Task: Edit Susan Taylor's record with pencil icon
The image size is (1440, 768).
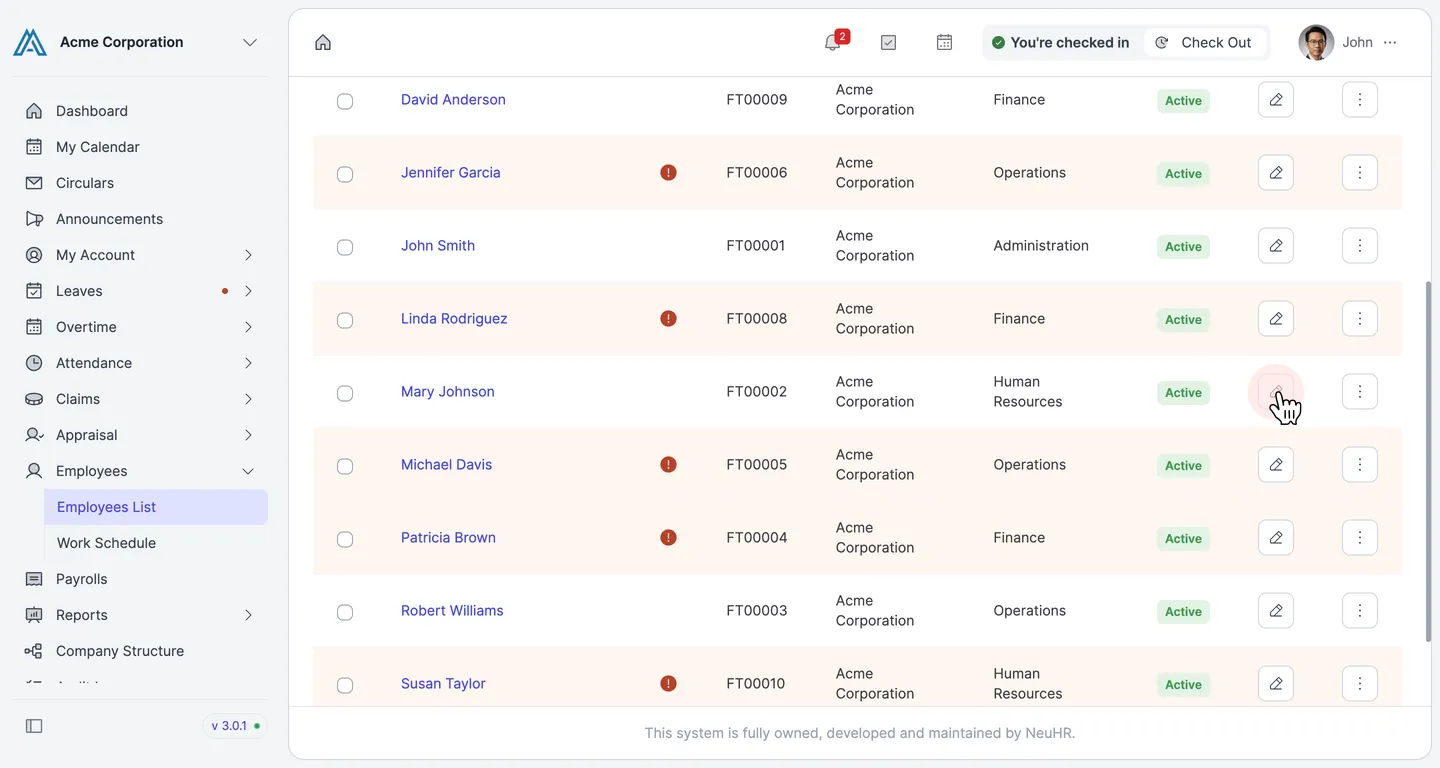Action: 1276,684
